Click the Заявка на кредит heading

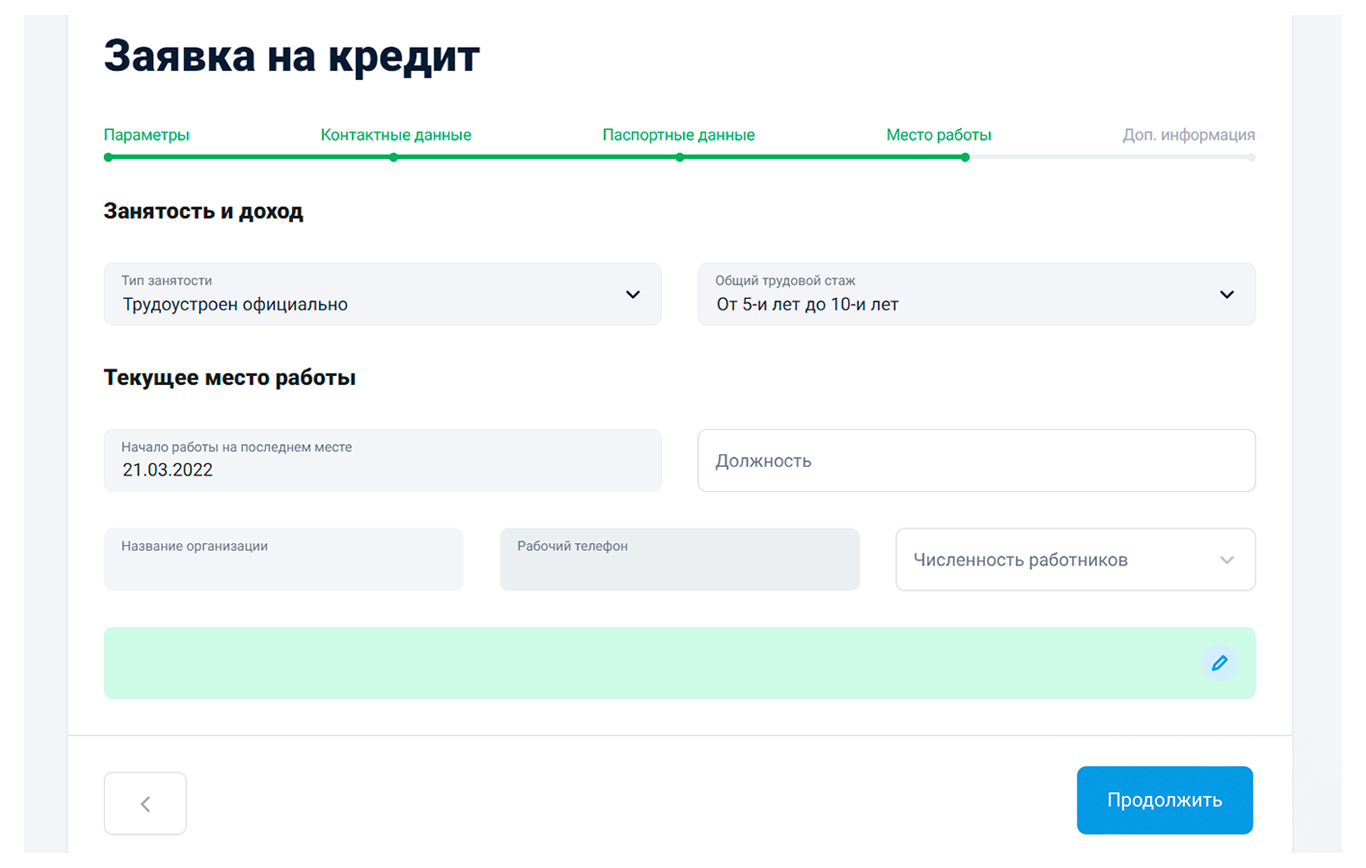tap(292, 56)
